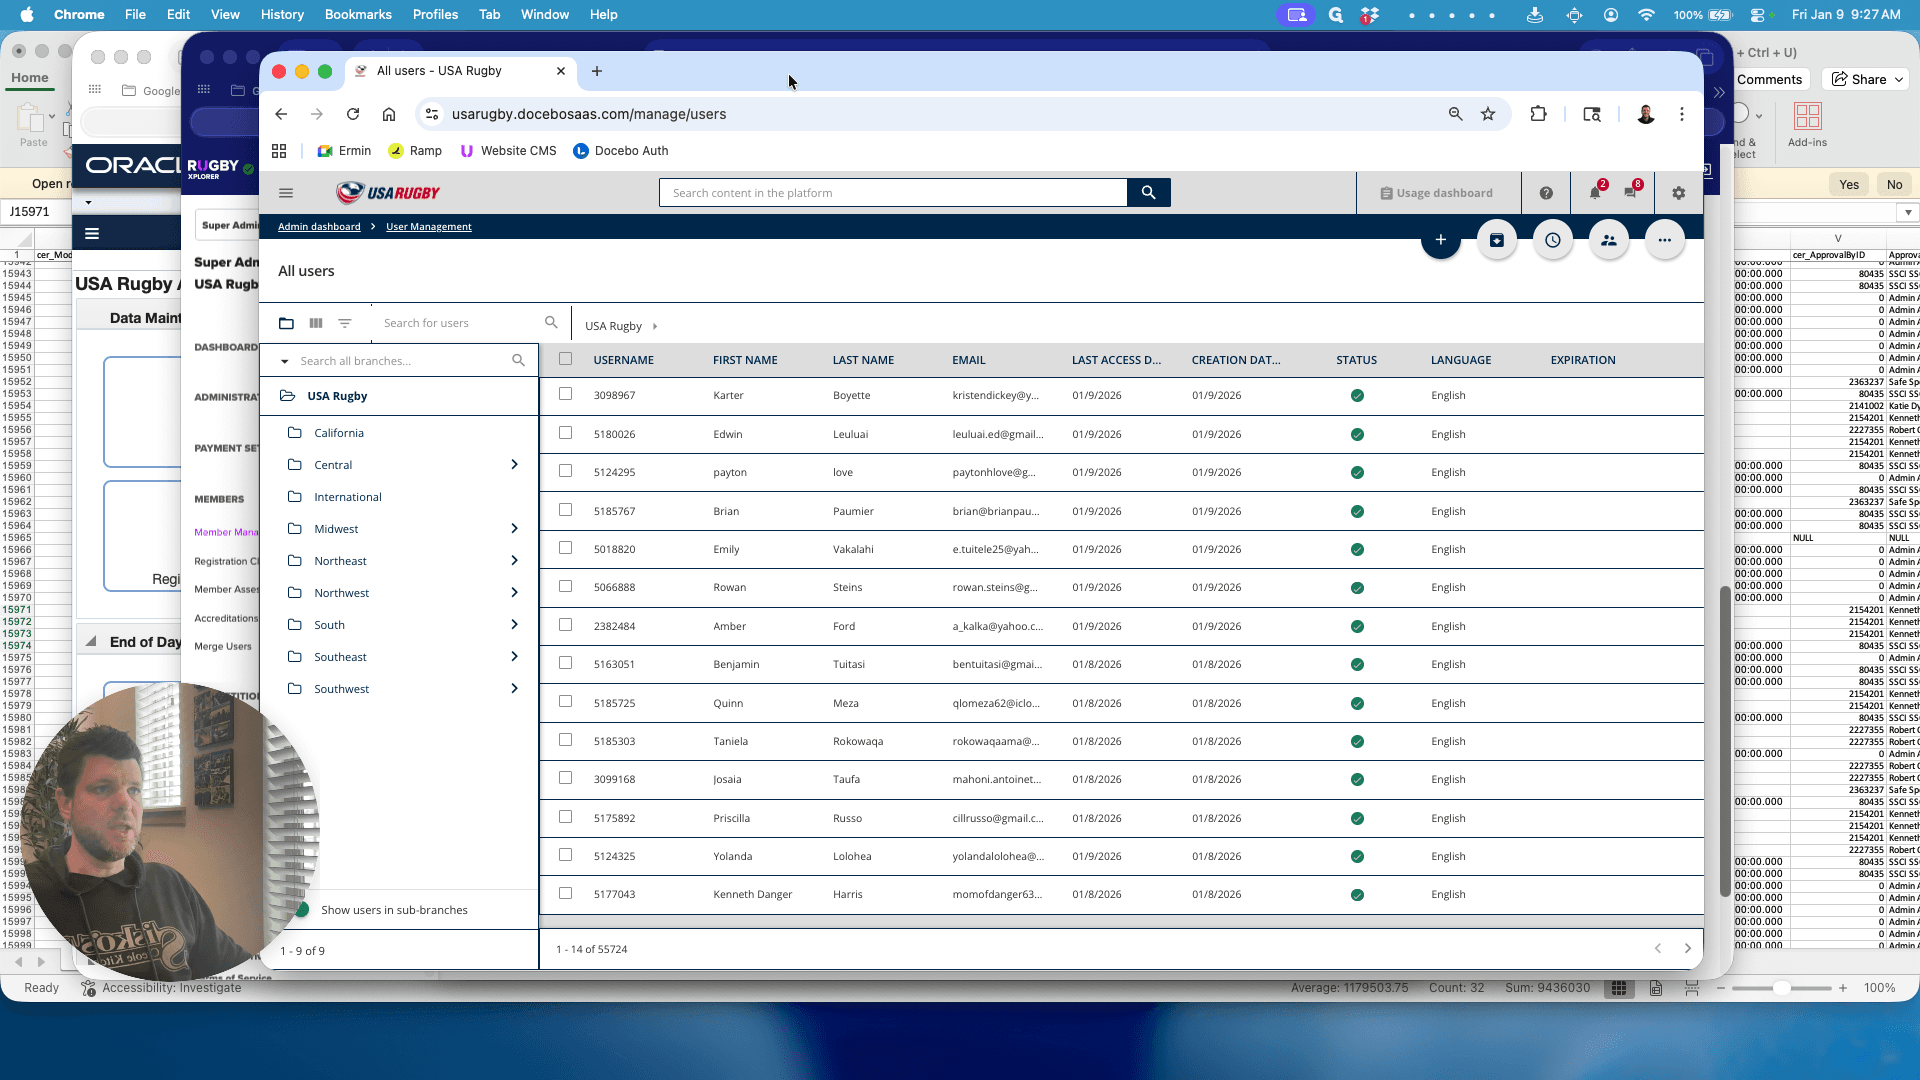Screen dimensions: 1920x1080
Task: Open the Docebo hamburger main menu
Action: coord(286,193)
